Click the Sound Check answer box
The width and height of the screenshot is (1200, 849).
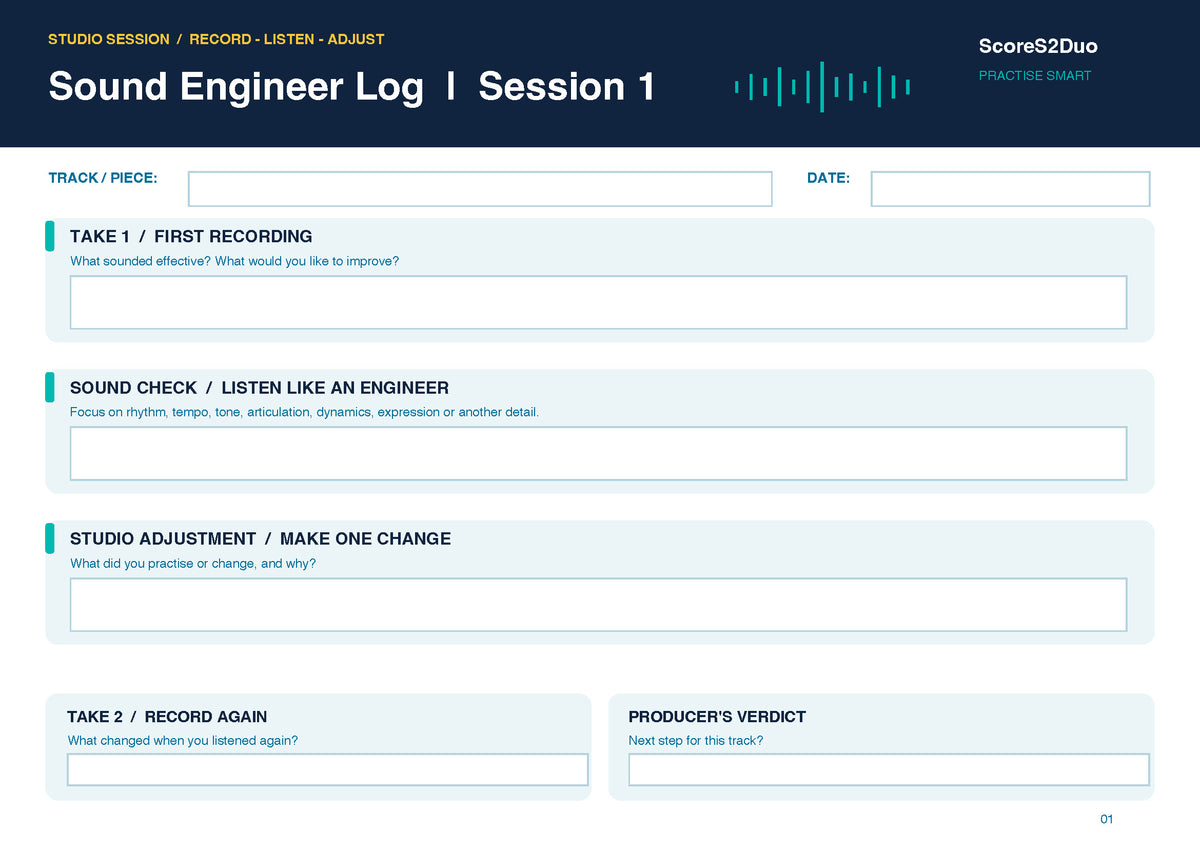598,453
